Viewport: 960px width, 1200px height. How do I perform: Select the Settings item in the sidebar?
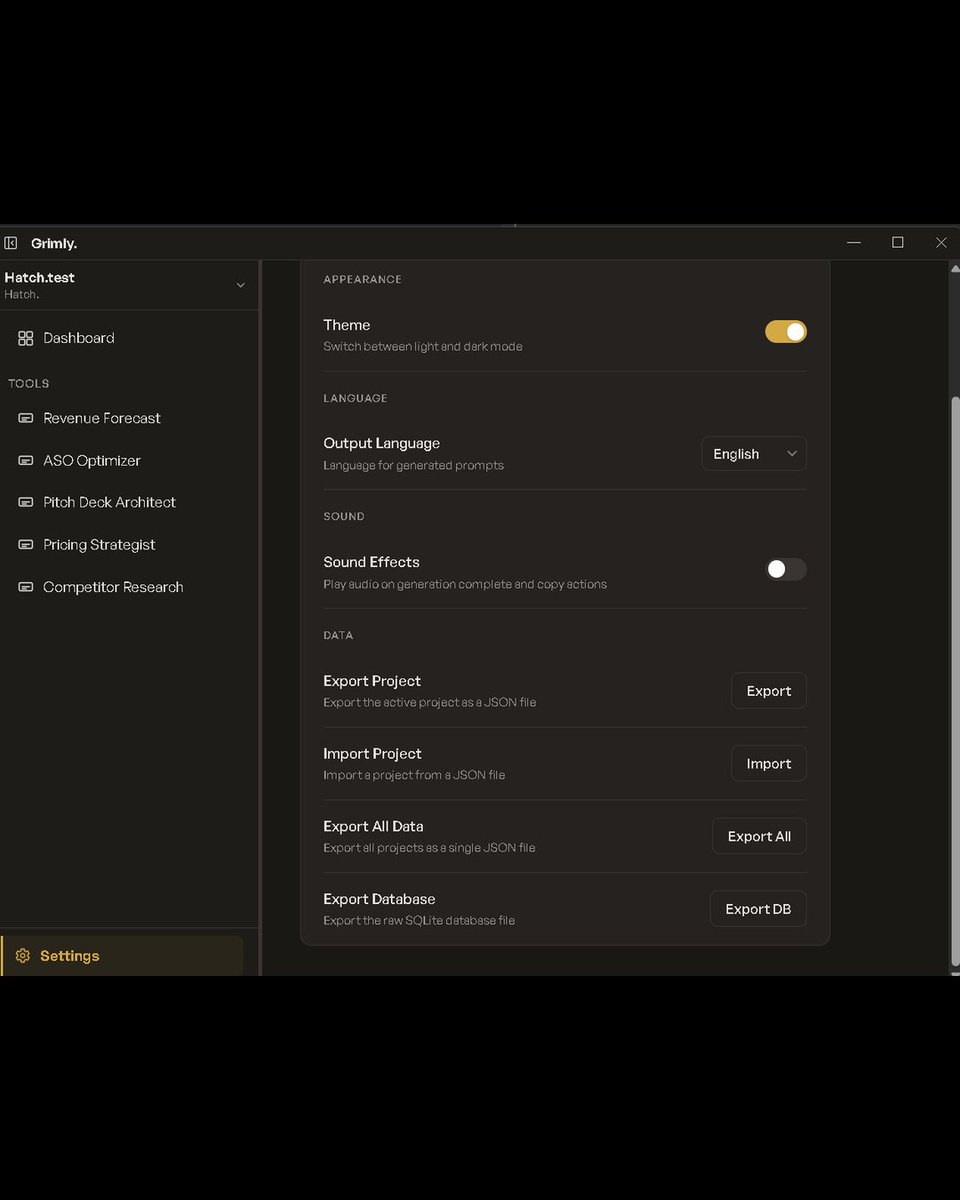[122, 956]
